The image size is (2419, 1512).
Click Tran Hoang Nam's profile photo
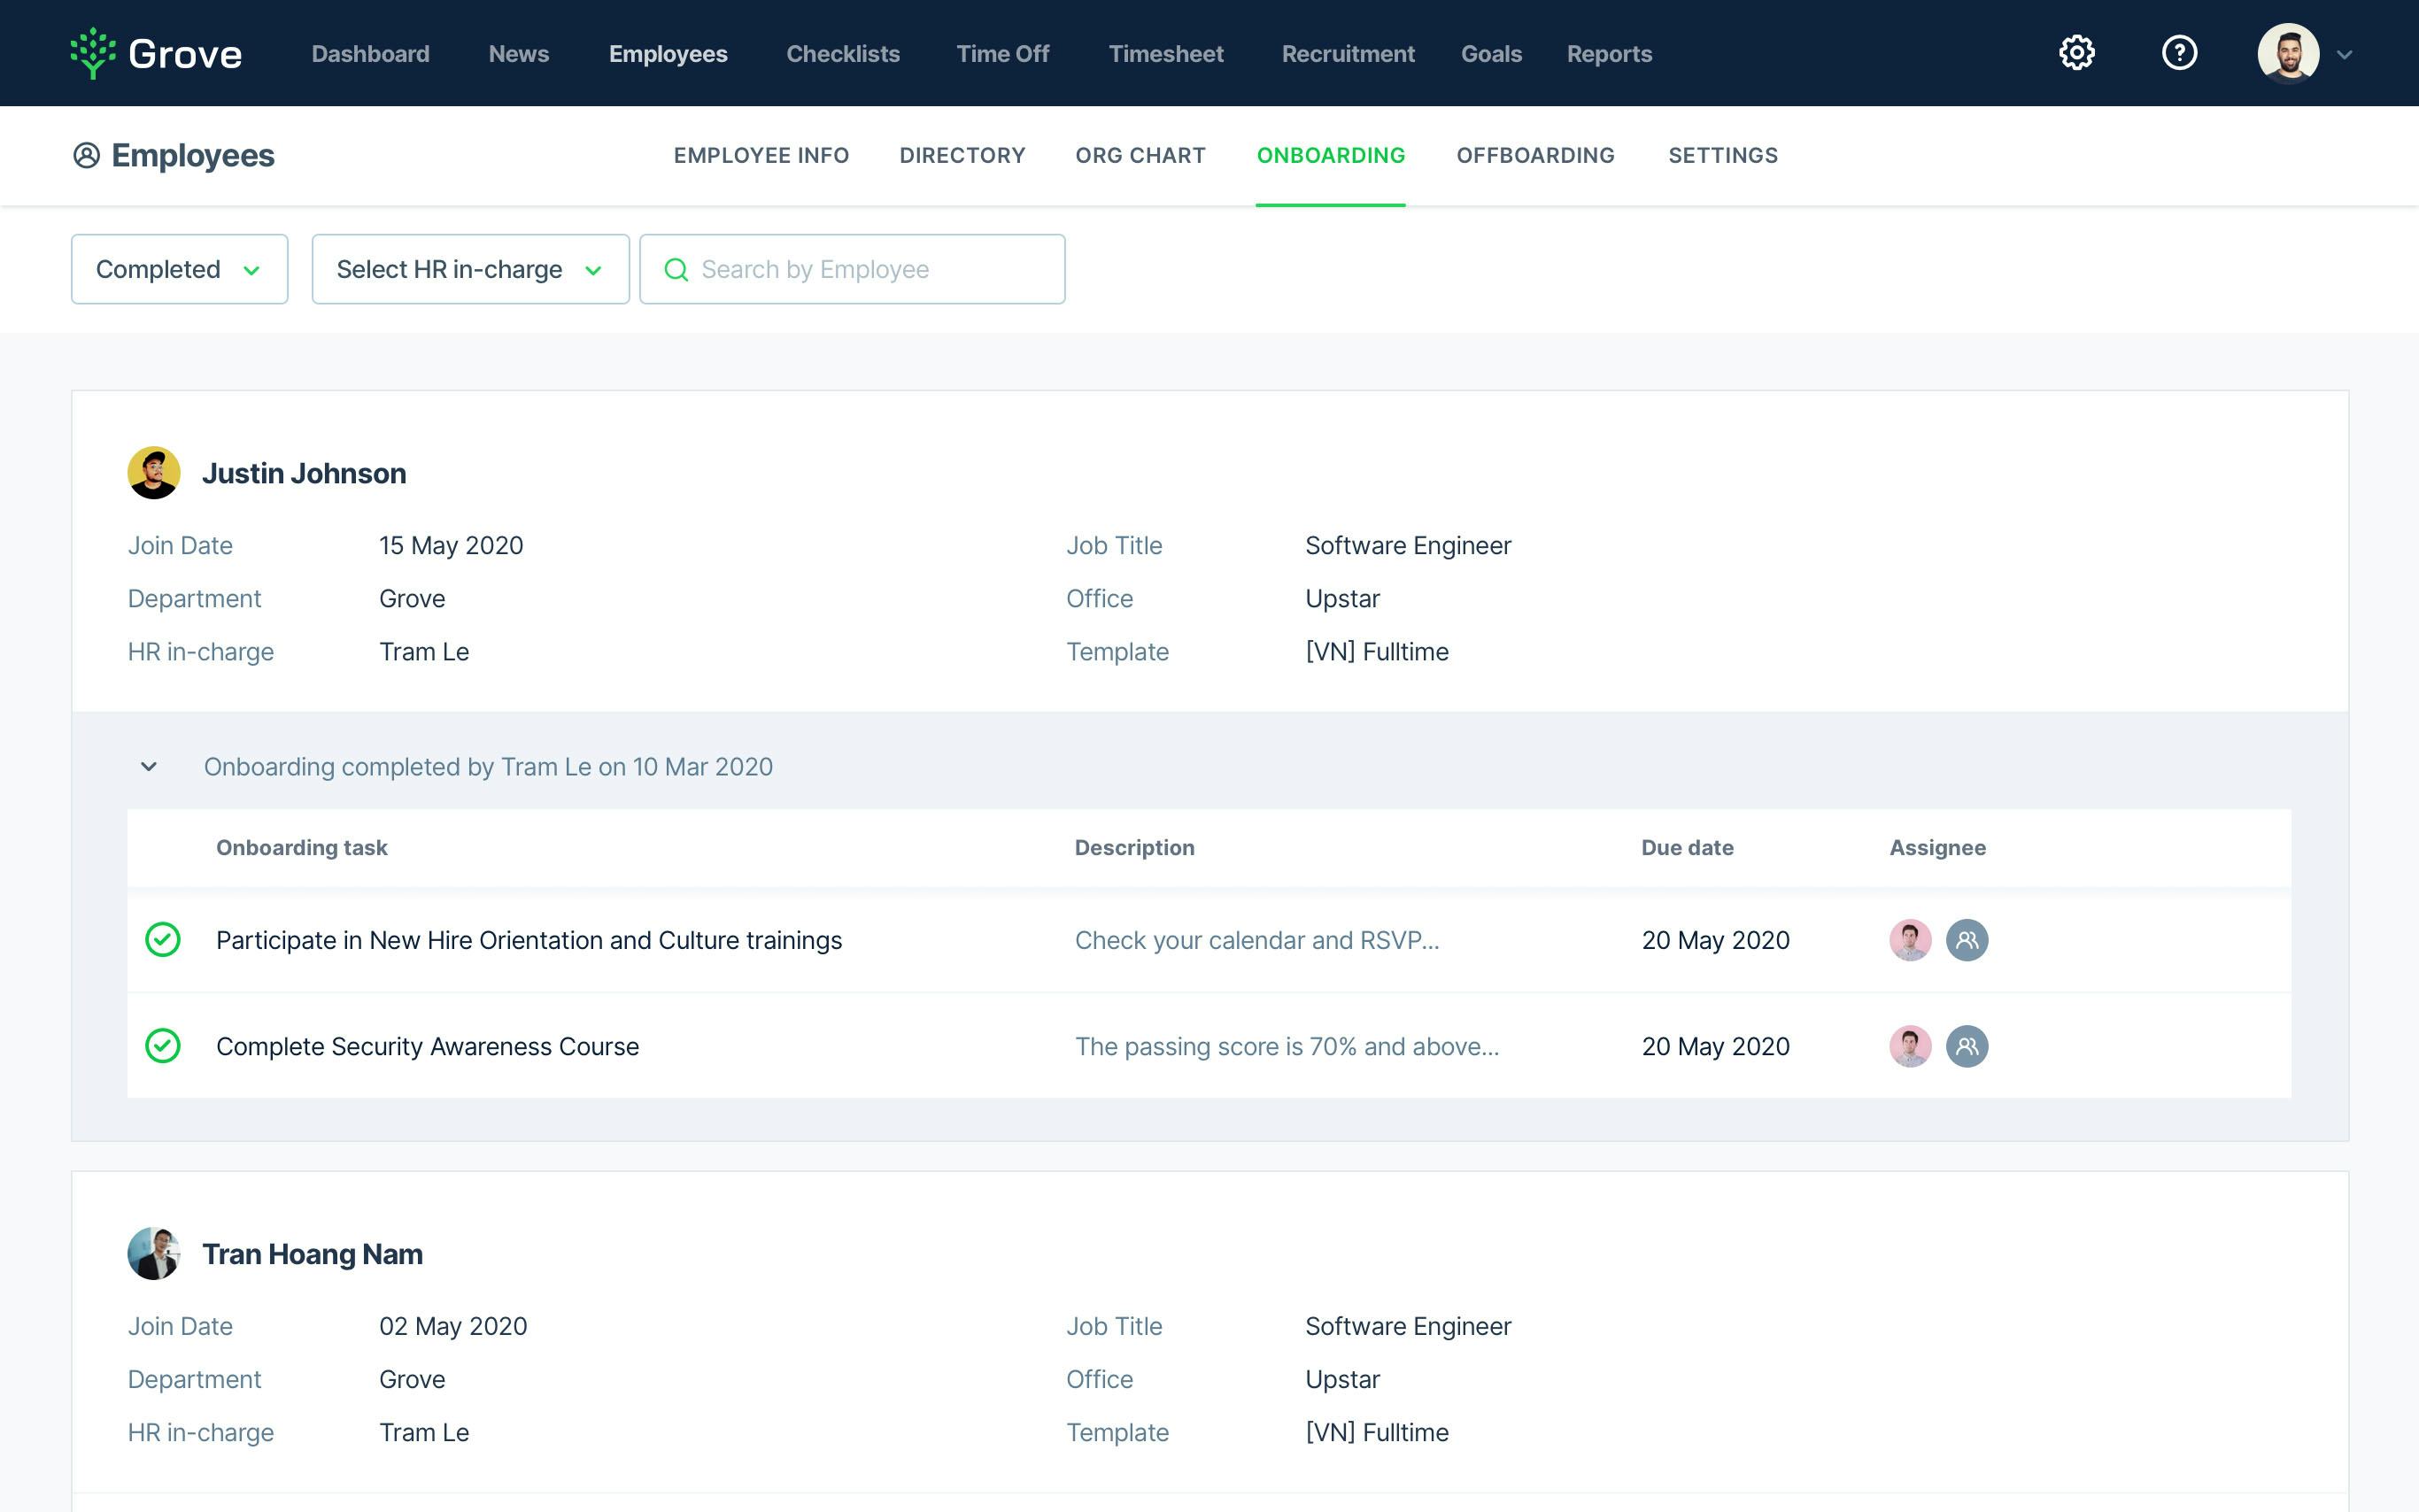pyautogui.click(x=153, y=1254)
